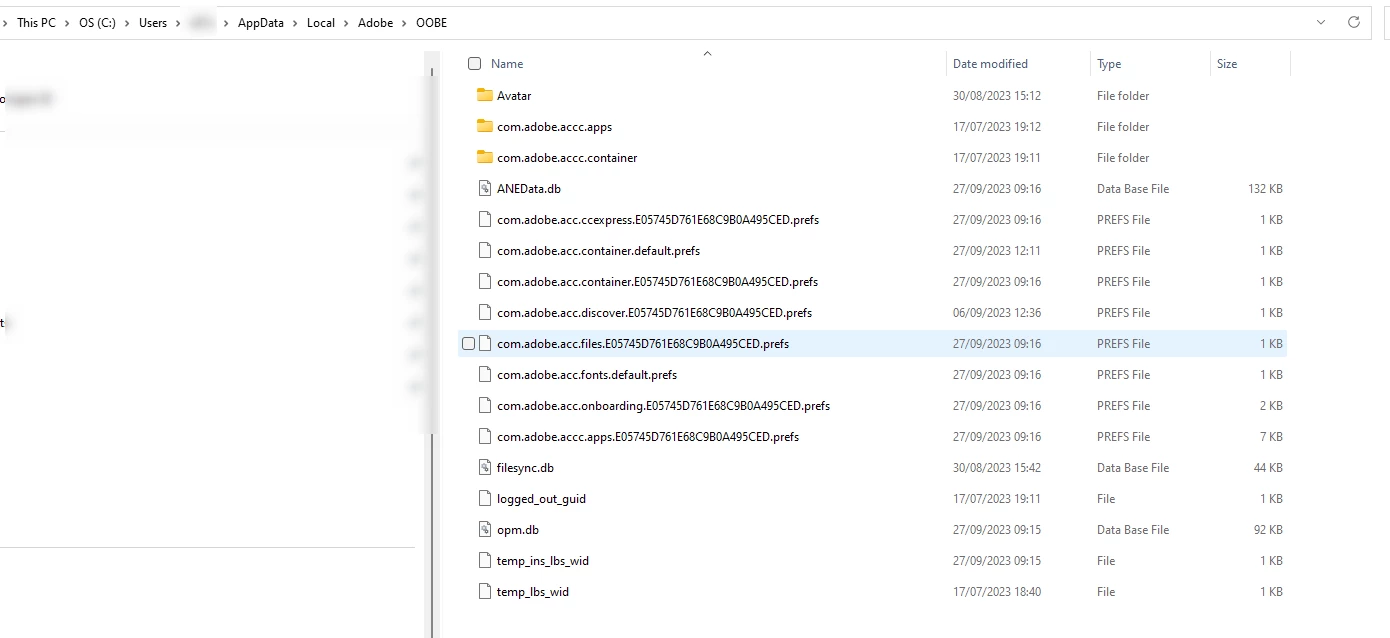The width and height of the screenshot is (1390, 638).
Task: Click date 06/09/2023 12:36
Action: (997, 313)
